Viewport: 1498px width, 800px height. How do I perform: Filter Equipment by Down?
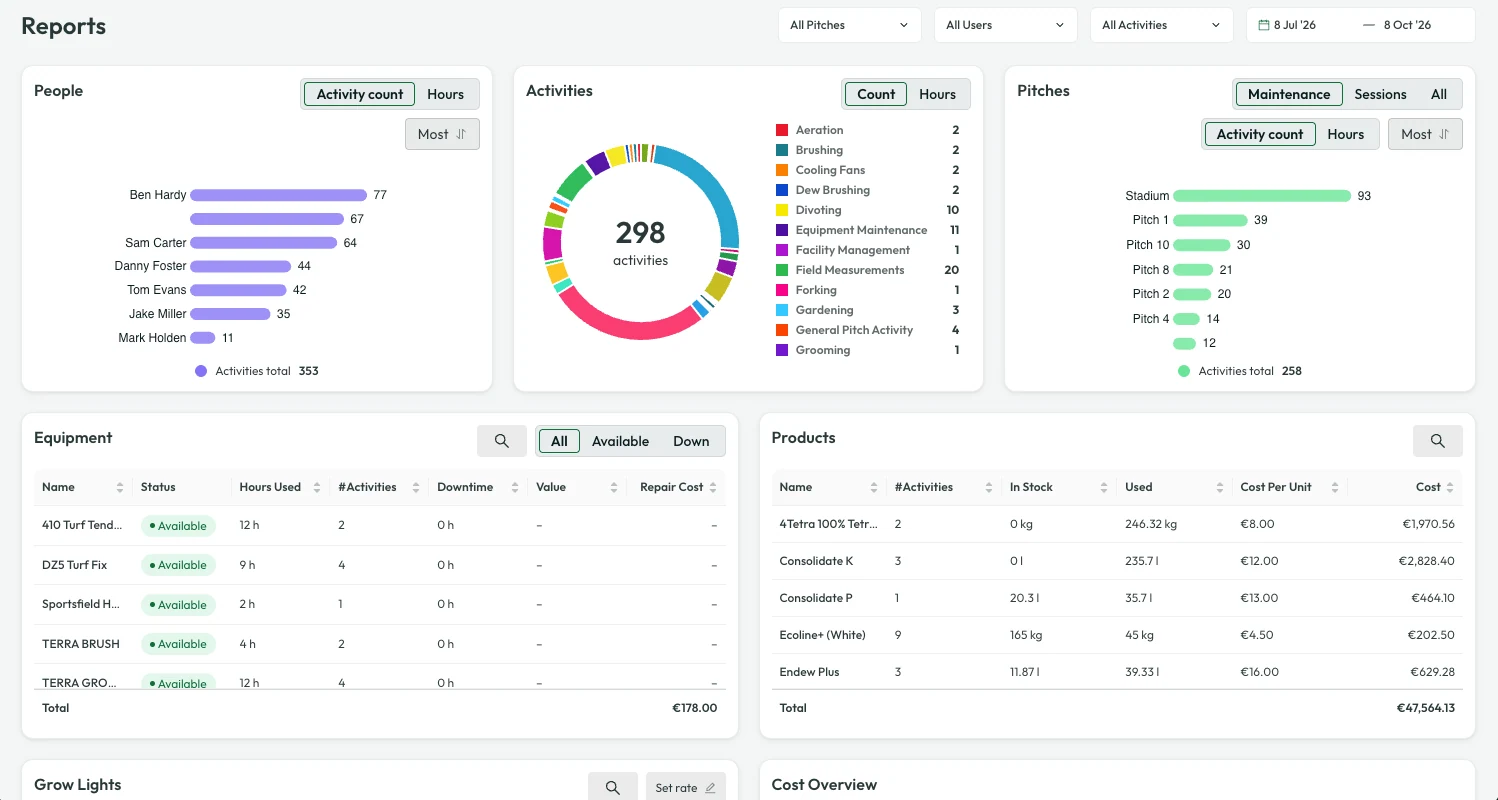[691, 441]
